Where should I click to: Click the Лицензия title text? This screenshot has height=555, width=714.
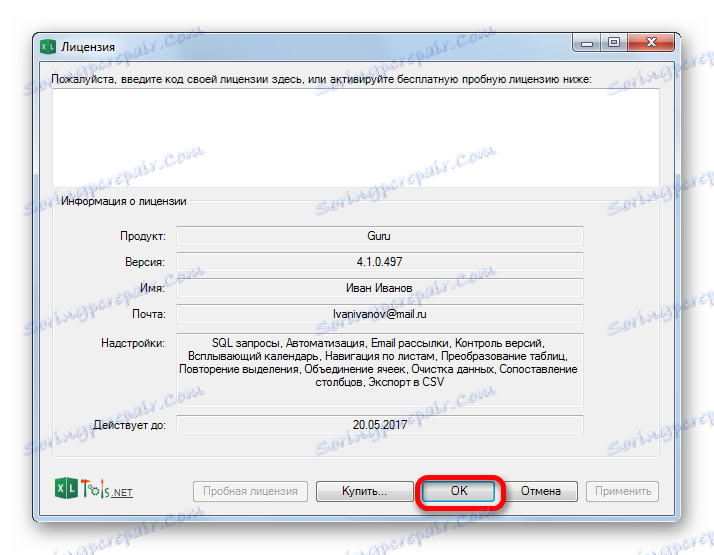[88, 47]
